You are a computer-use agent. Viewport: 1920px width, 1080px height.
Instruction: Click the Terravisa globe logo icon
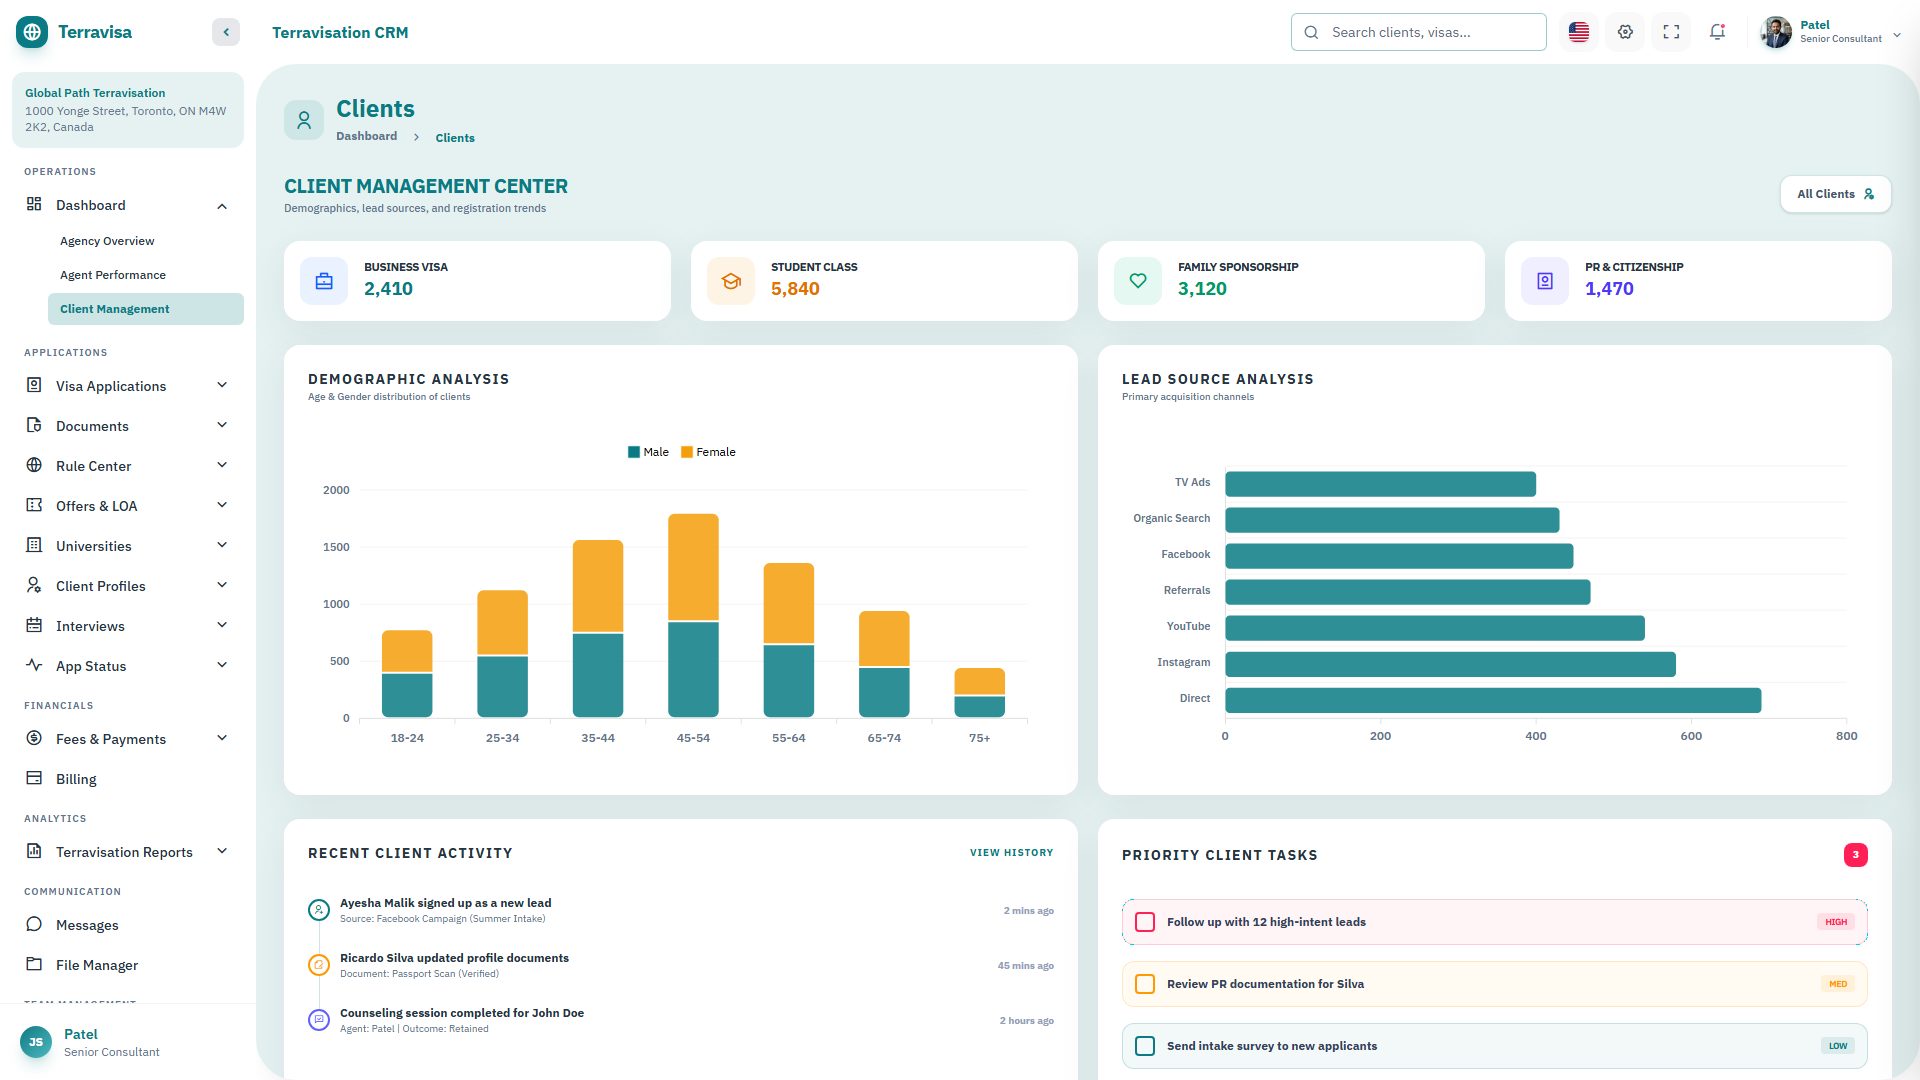tap(32, 32)
